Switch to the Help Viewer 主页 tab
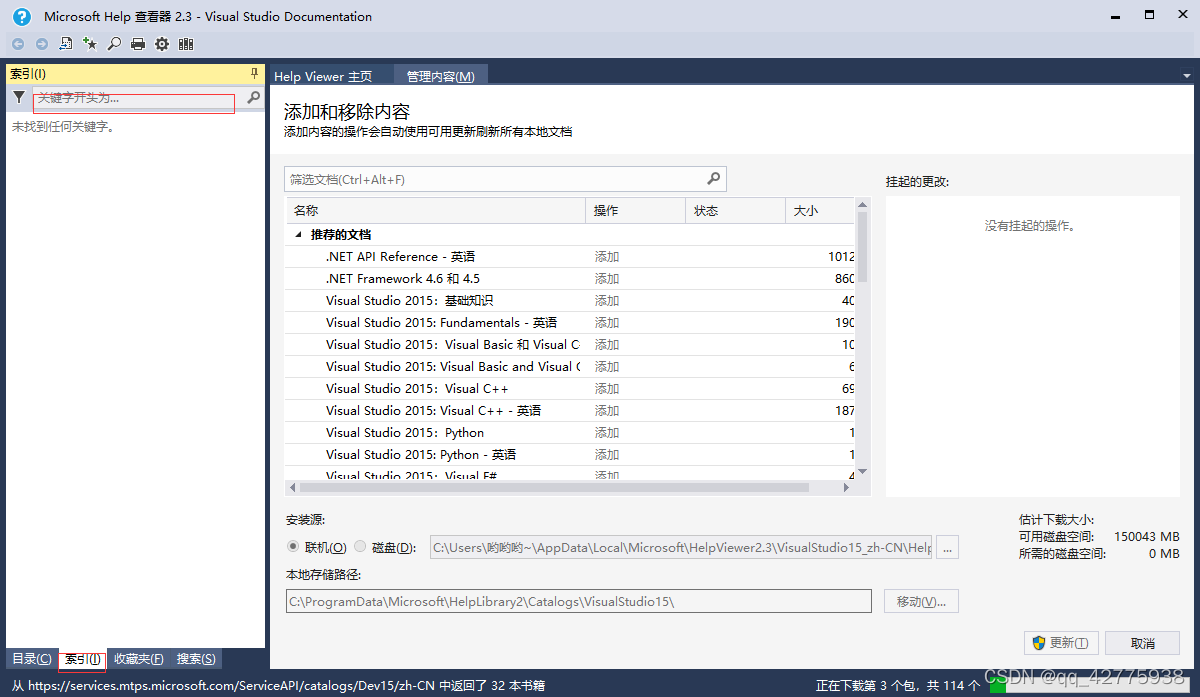 click(323, 76)
